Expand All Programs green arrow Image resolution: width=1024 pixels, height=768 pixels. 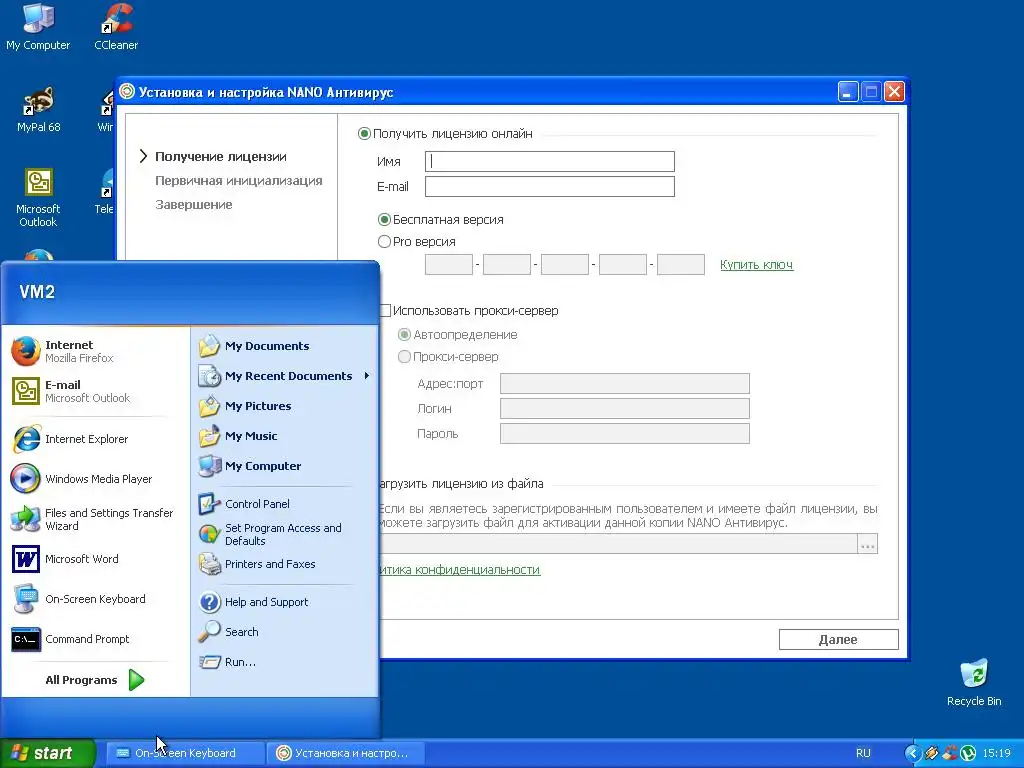(x=136, y=680)
